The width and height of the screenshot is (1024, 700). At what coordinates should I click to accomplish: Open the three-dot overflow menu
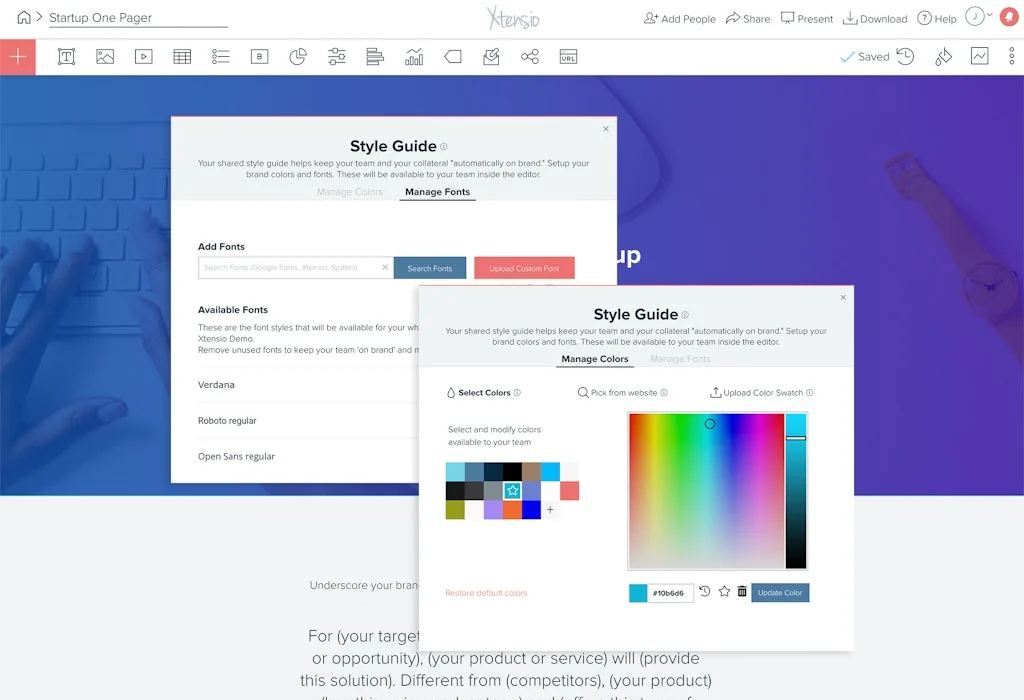click(x=1011, y=56)
